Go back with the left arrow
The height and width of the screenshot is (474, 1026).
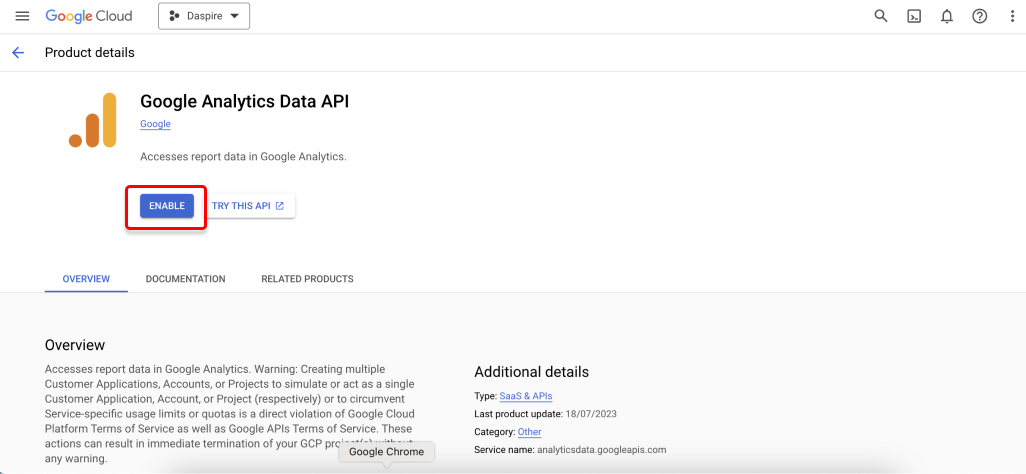pyautogui.click(x=18, y=53)
